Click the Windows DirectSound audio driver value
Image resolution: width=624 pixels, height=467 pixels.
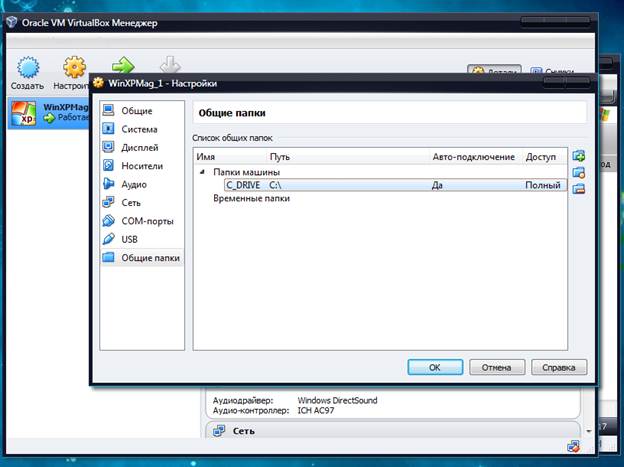[x=337, y=400]
